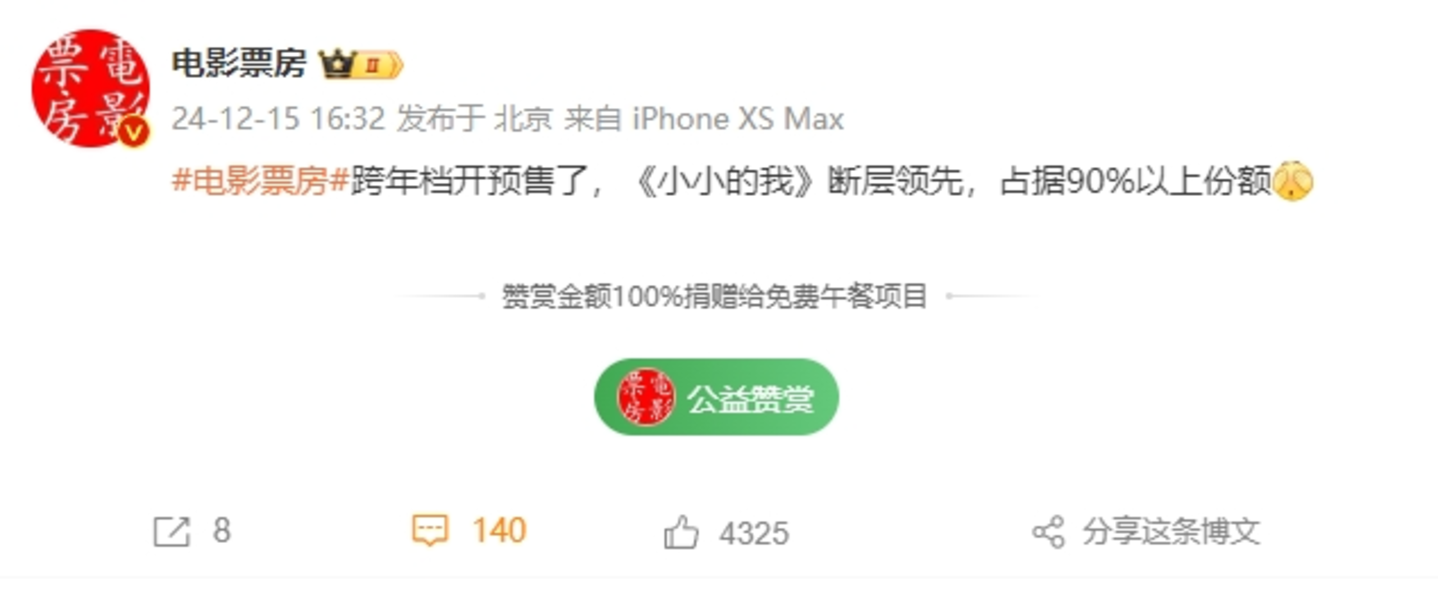Open the 24-12-15 16:32 timestamp

[278, 119]
